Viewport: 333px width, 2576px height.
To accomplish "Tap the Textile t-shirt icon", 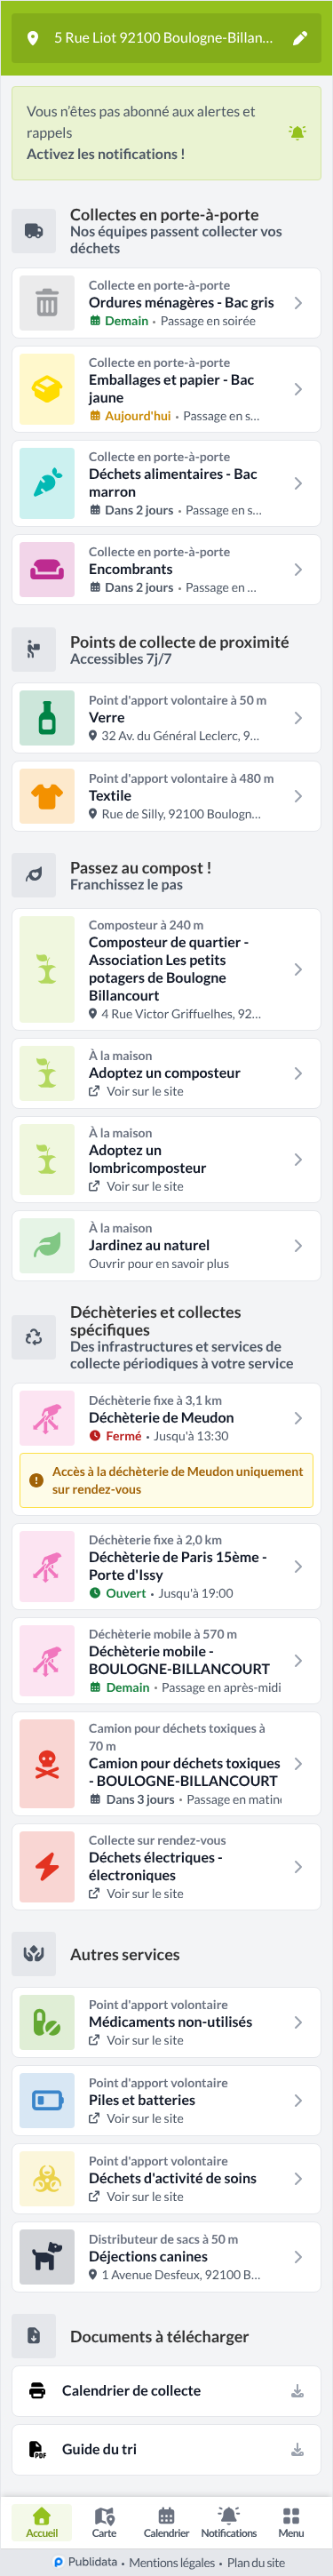I will coord(47,796).
